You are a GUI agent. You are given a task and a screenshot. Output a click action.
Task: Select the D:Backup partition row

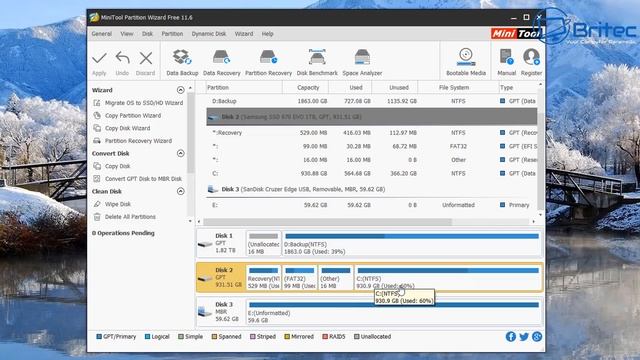pos(371,101)
